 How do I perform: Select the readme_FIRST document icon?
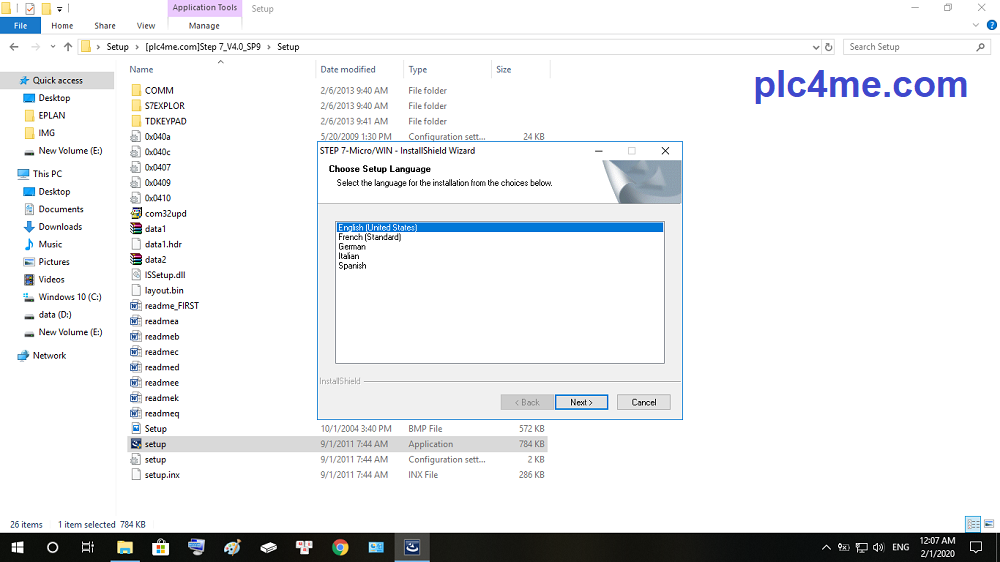tap(136, 306)
